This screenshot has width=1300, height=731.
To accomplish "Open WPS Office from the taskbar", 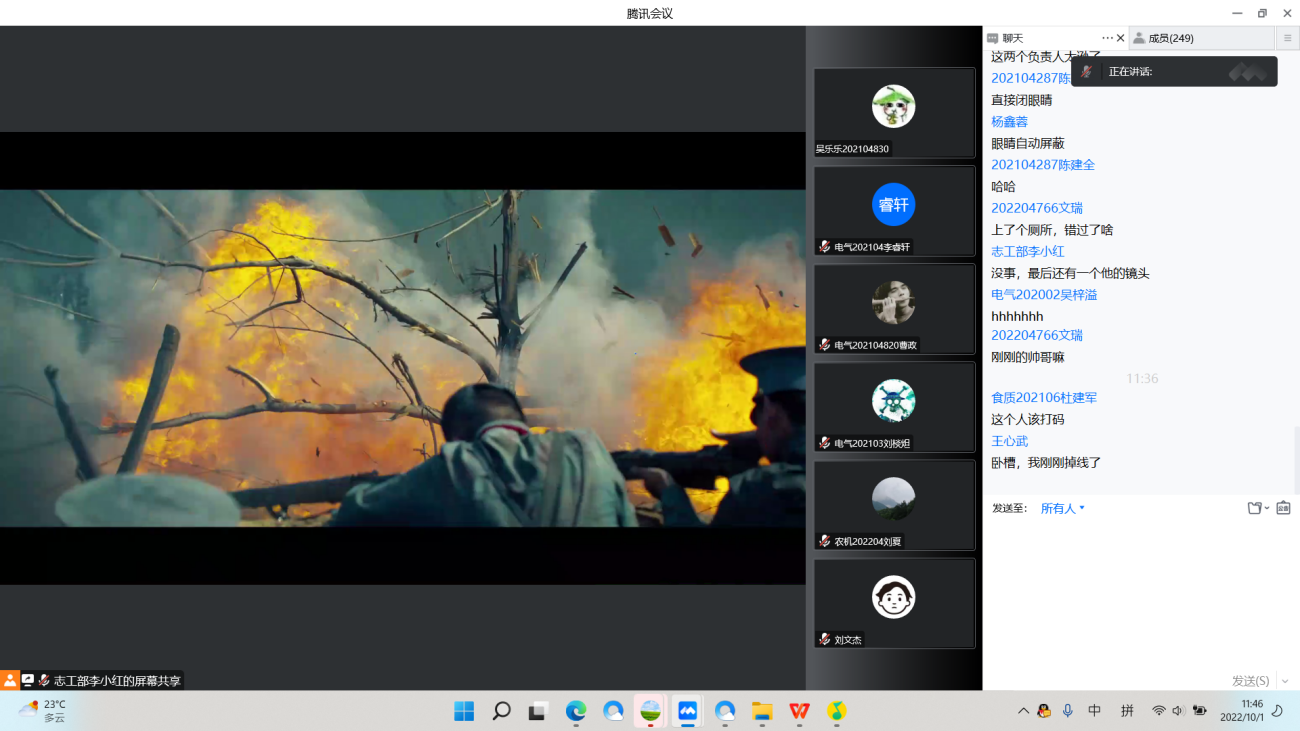I will tap(799, 711).
